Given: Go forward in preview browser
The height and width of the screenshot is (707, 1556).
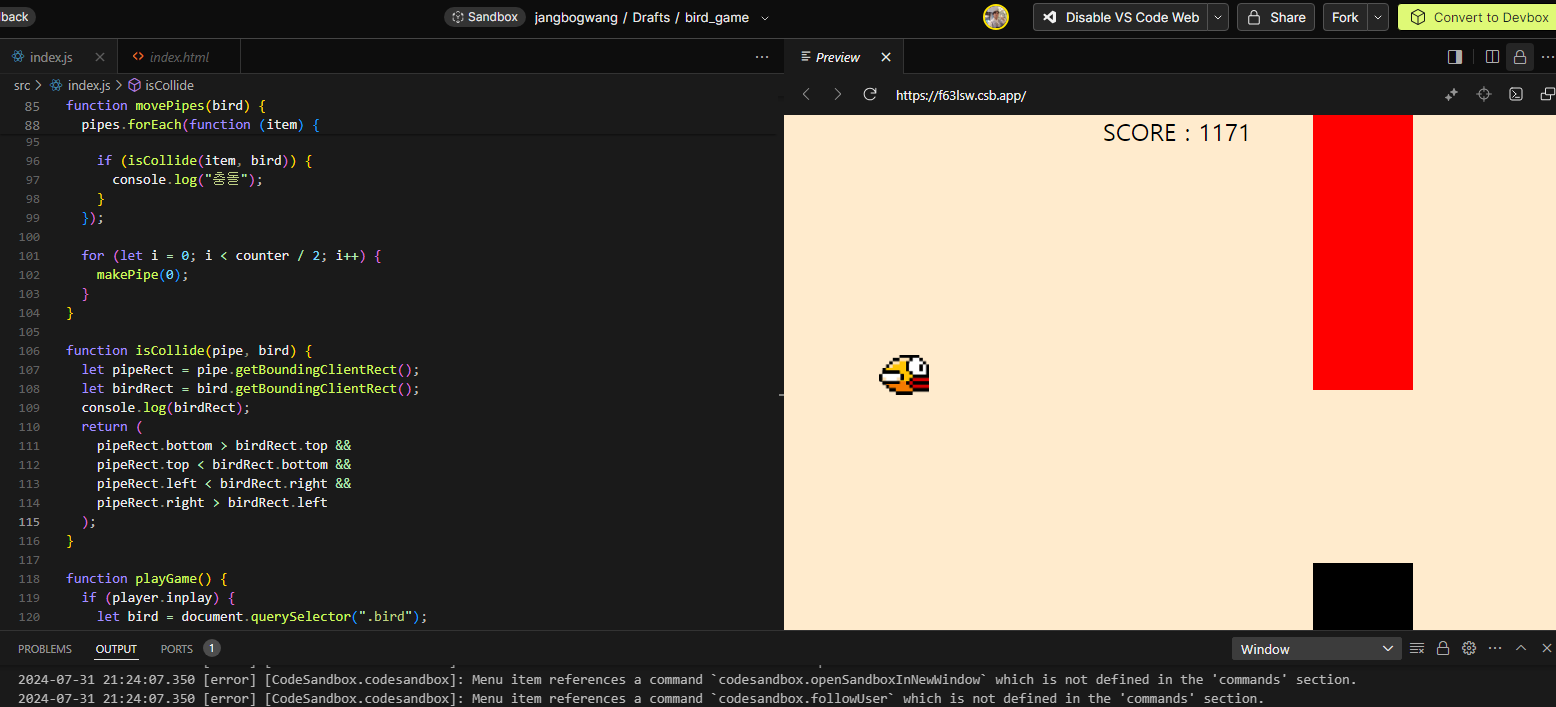Looking at the screenshot, I should (838, 94).
